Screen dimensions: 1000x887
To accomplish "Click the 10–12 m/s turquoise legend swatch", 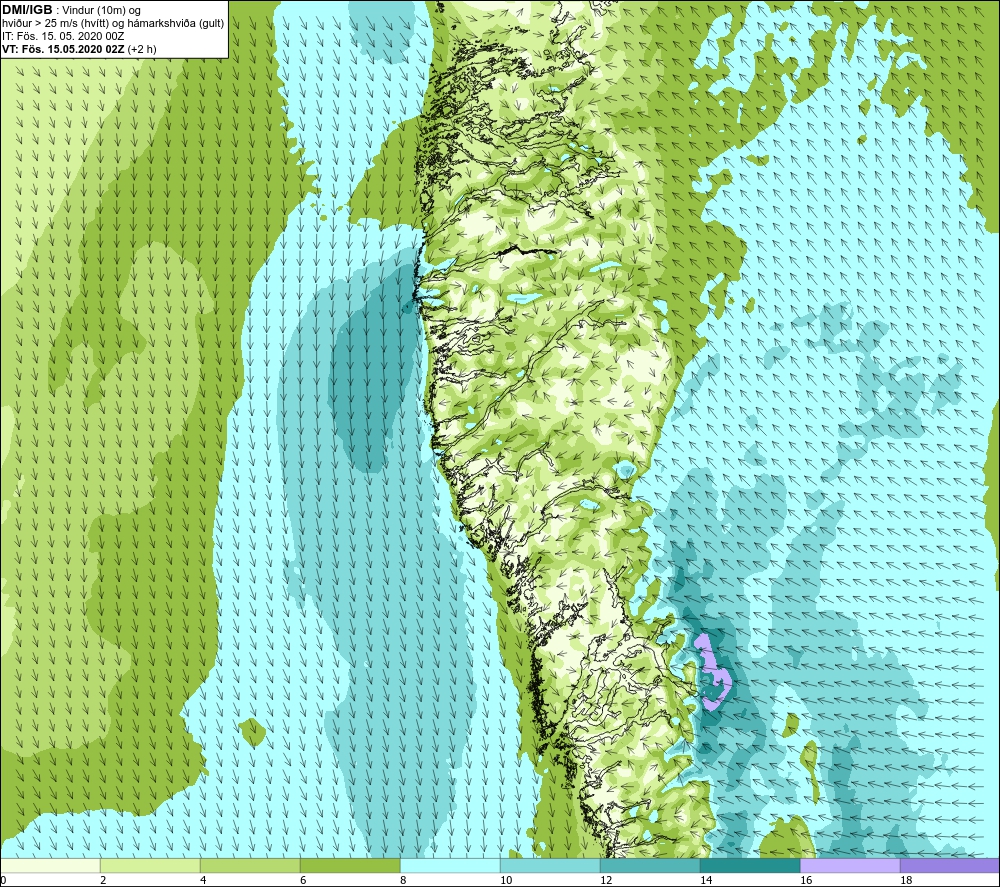I will 550,865.
